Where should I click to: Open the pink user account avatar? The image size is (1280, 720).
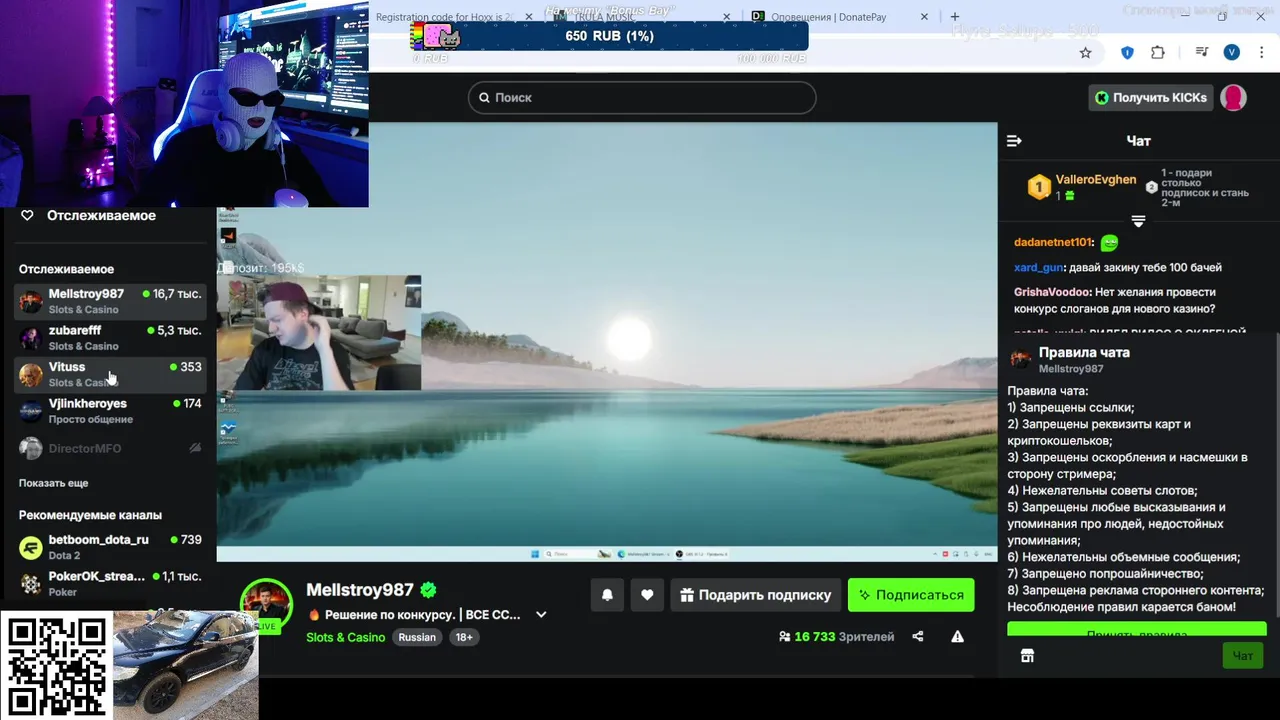[x=1233, y=97]
